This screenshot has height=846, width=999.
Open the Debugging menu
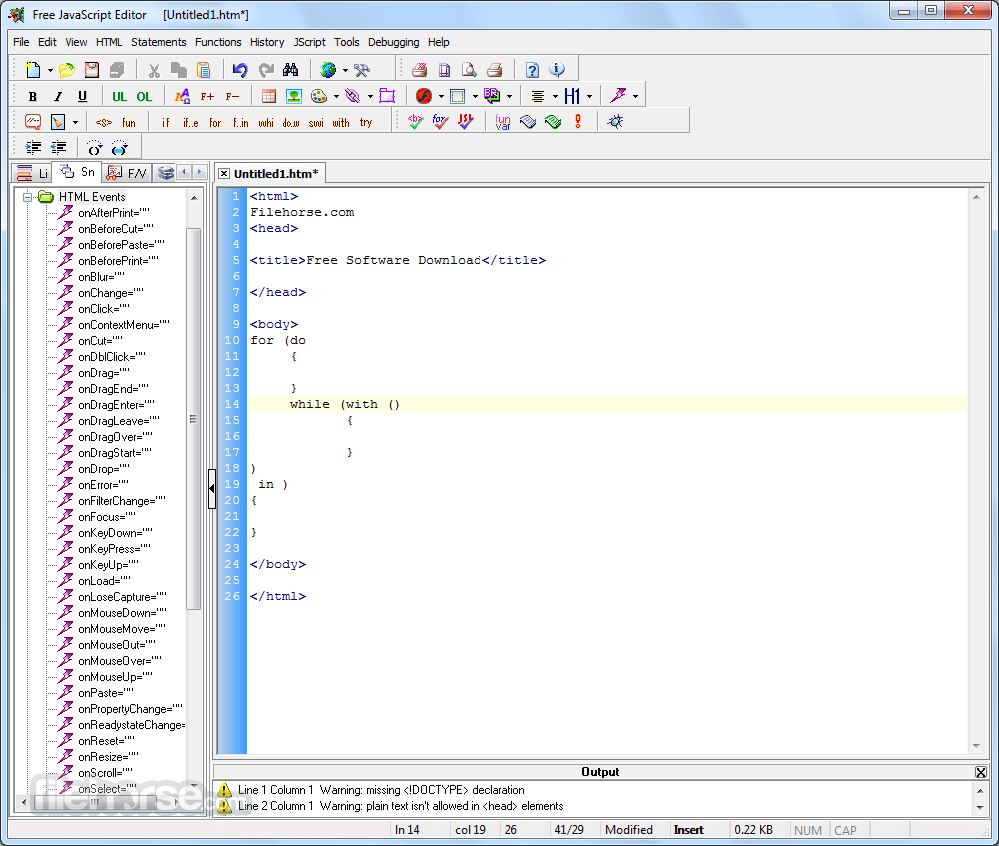[x=393, y=42]
